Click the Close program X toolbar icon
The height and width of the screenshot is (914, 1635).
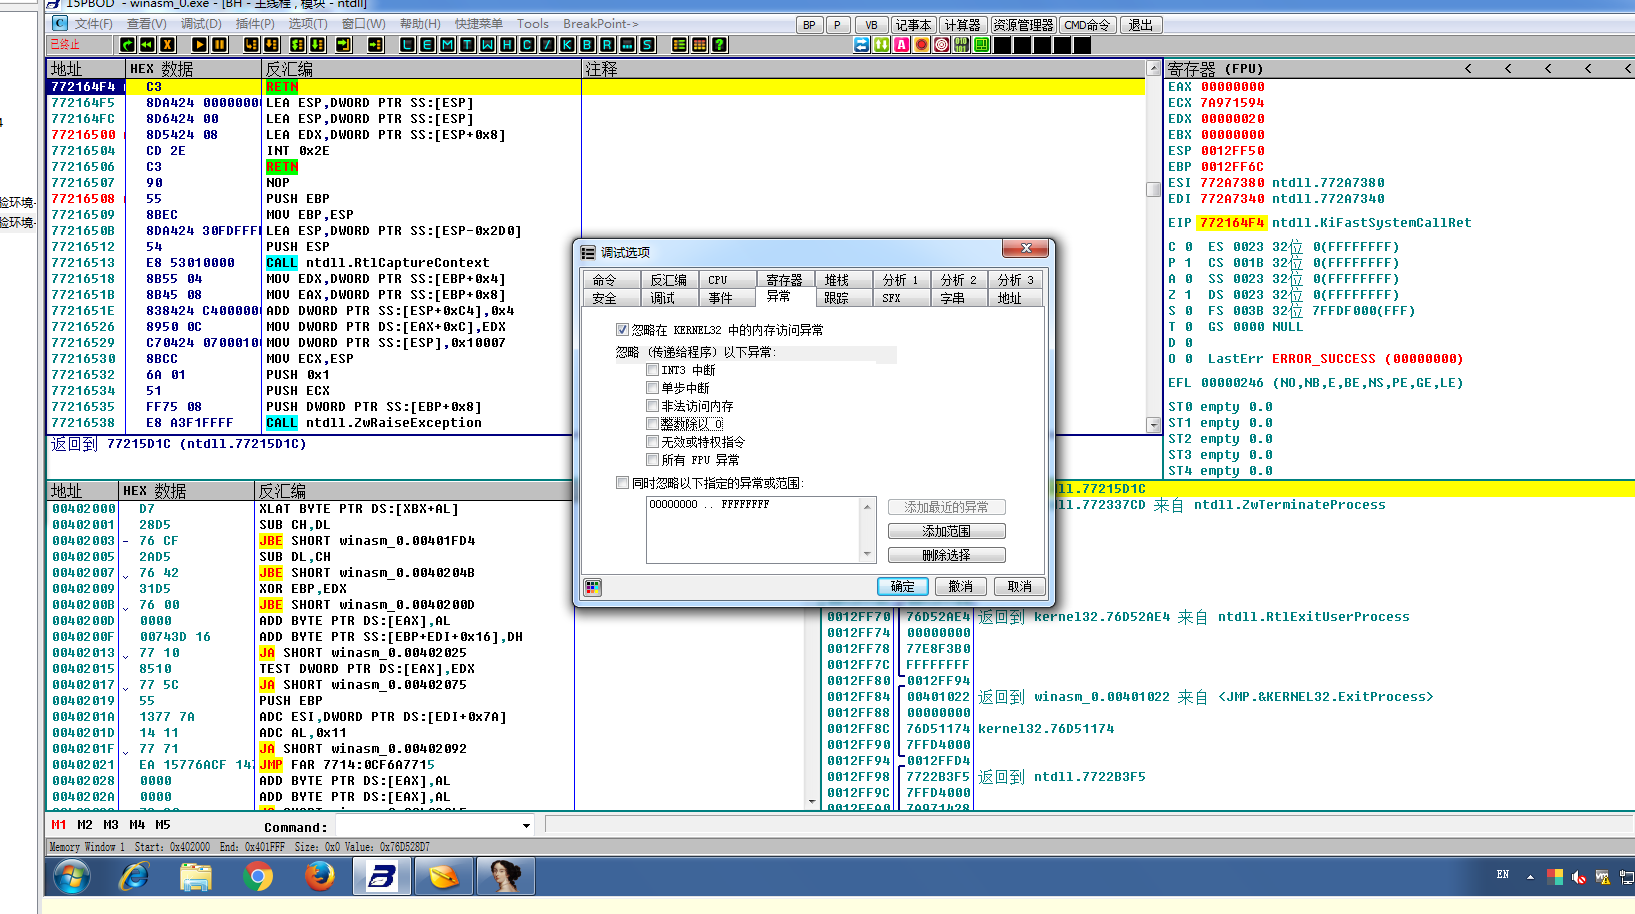click(x=167, y=45)
